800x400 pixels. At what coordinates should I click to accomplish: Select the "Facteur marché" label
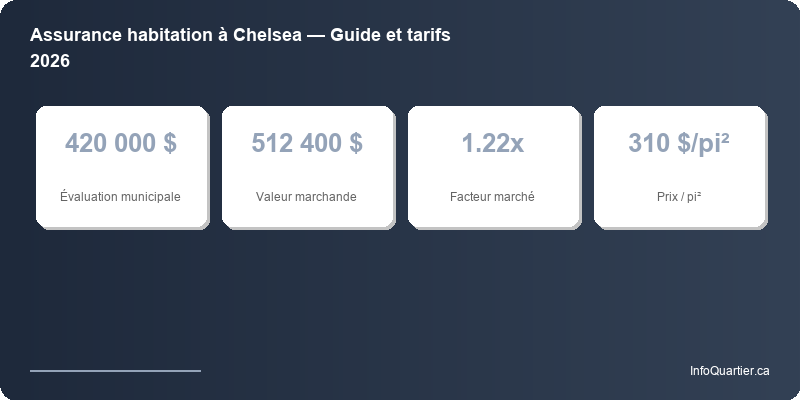[x=493, y=197]
